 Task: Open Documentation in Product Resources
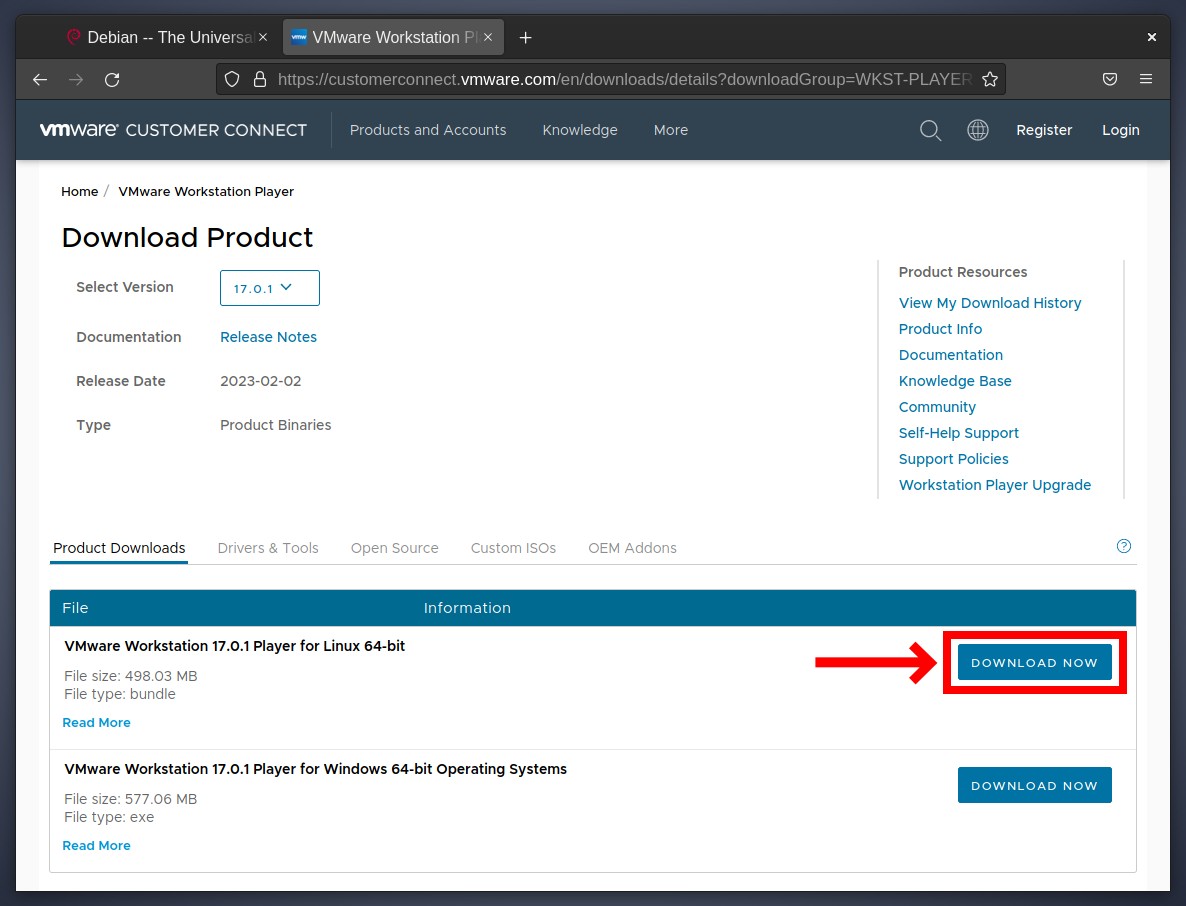(951, 355)
